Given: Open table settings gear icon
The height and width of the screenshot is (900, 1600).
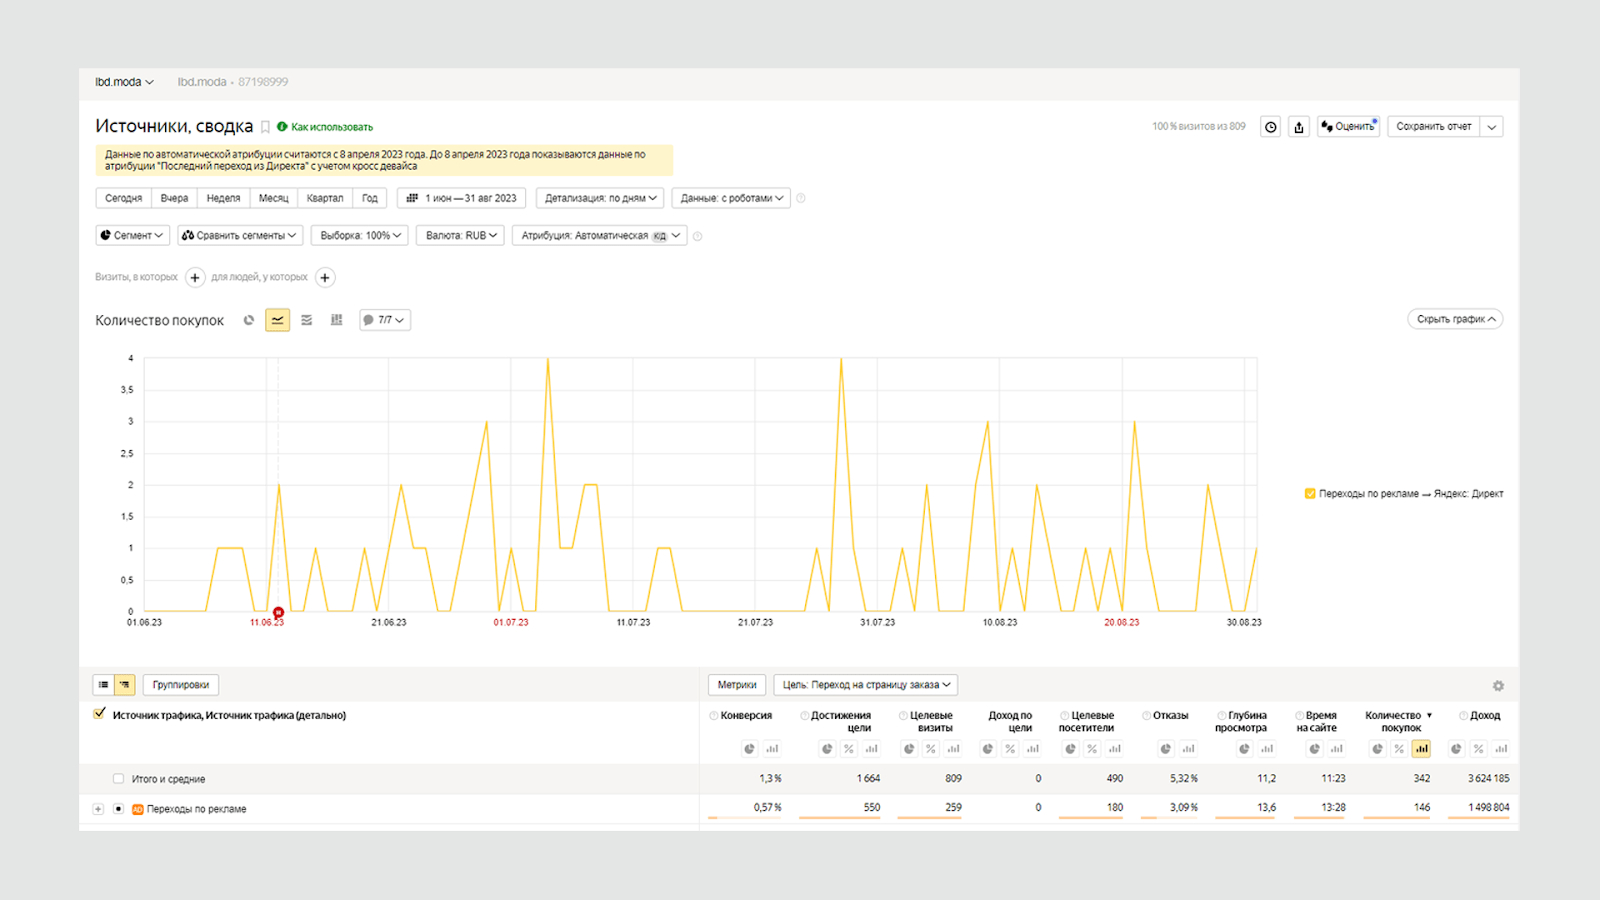Looking at the screenshot, I should coord(1498,686).
